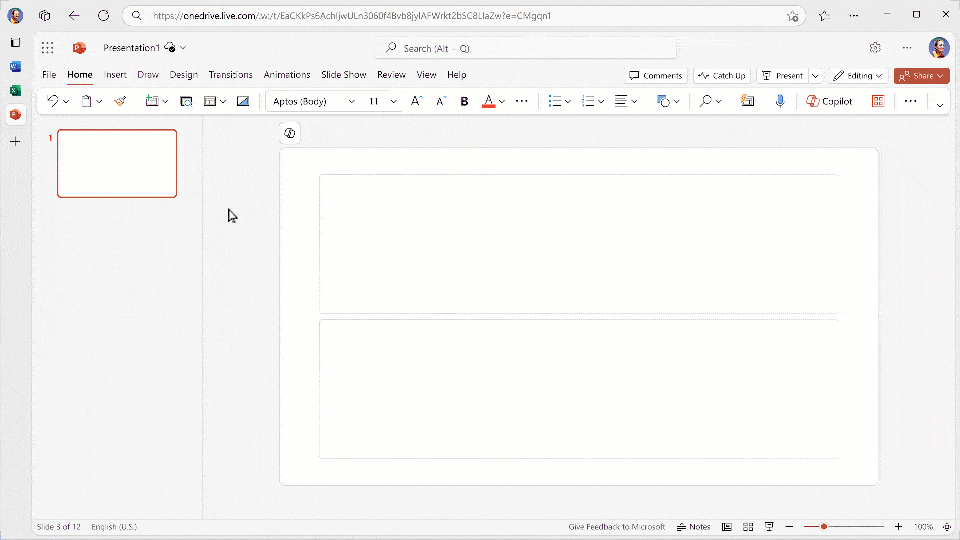This screenshot has height=540, width=960.
Task: Click the New Slide icon
Action: [151, 101]
